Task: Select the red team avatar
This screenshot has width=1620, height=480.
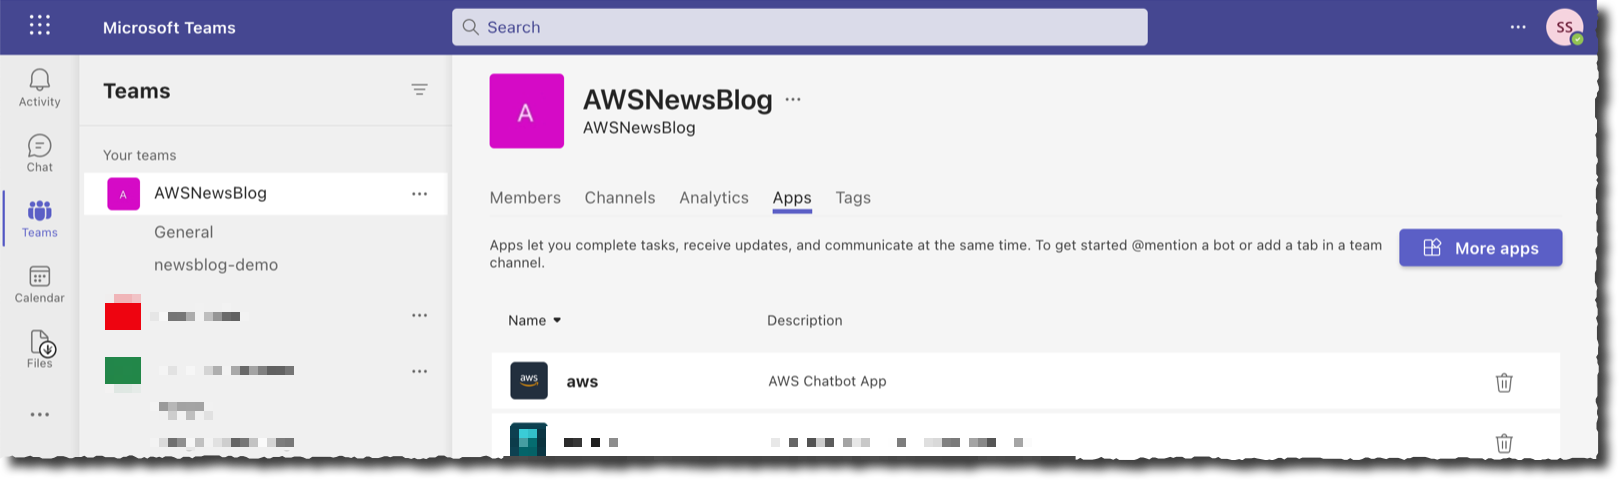Action: [123, 314]
